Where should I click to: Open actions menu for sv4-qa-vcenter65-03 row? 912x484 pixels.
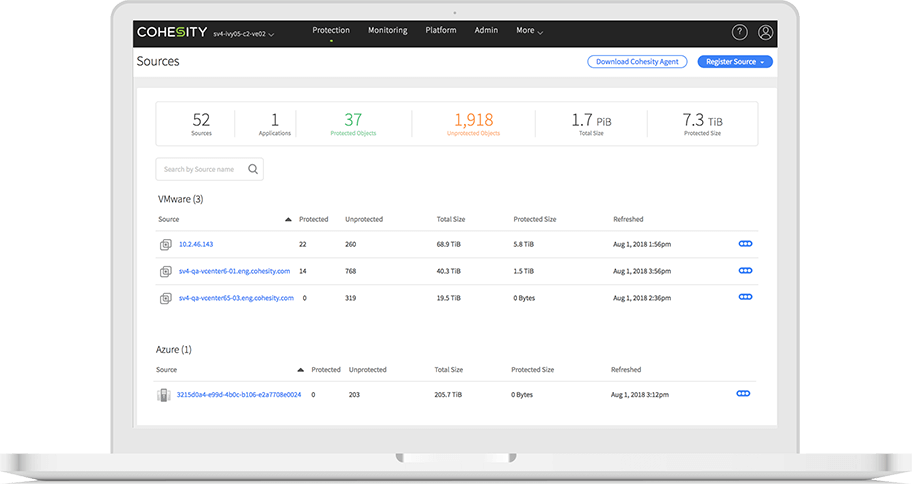(x=745, y=297)
